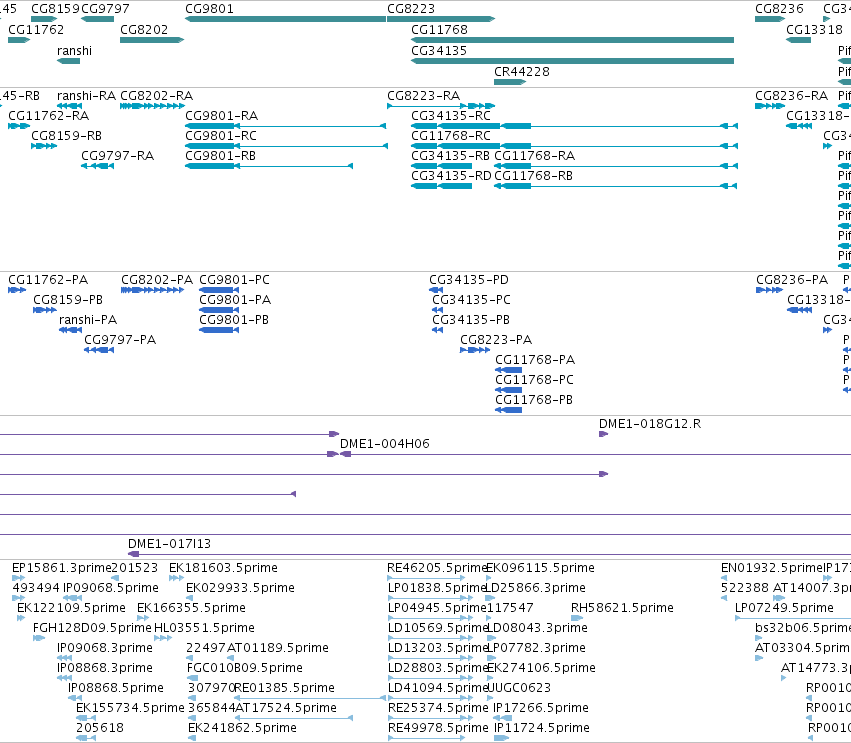Viewport: 851px width, 743px height.
Task: Select EST EK181603.5prime
Action: point(223,568)
